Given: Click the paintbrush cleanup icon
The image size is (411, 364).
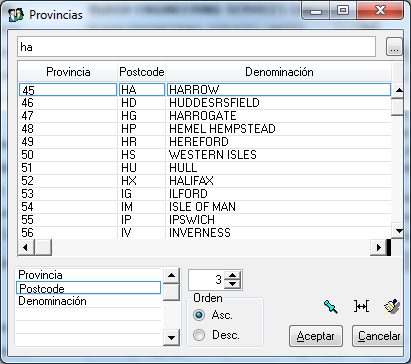Looking at the screenshot, I should pyautogui.click(x=392, y=307).
